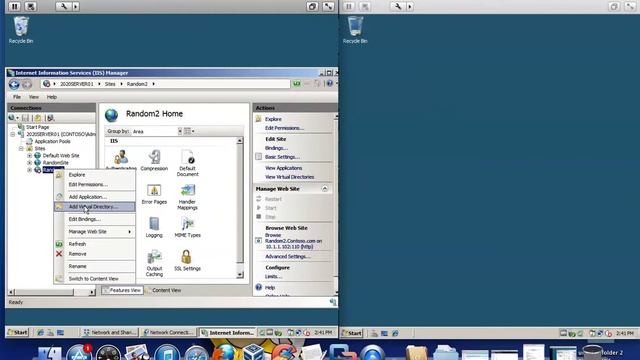Image resolution: width=640 pixels, height=360 pixels.
Task: Open Recycle Bin on left desktop
Action: pos(21,30)
